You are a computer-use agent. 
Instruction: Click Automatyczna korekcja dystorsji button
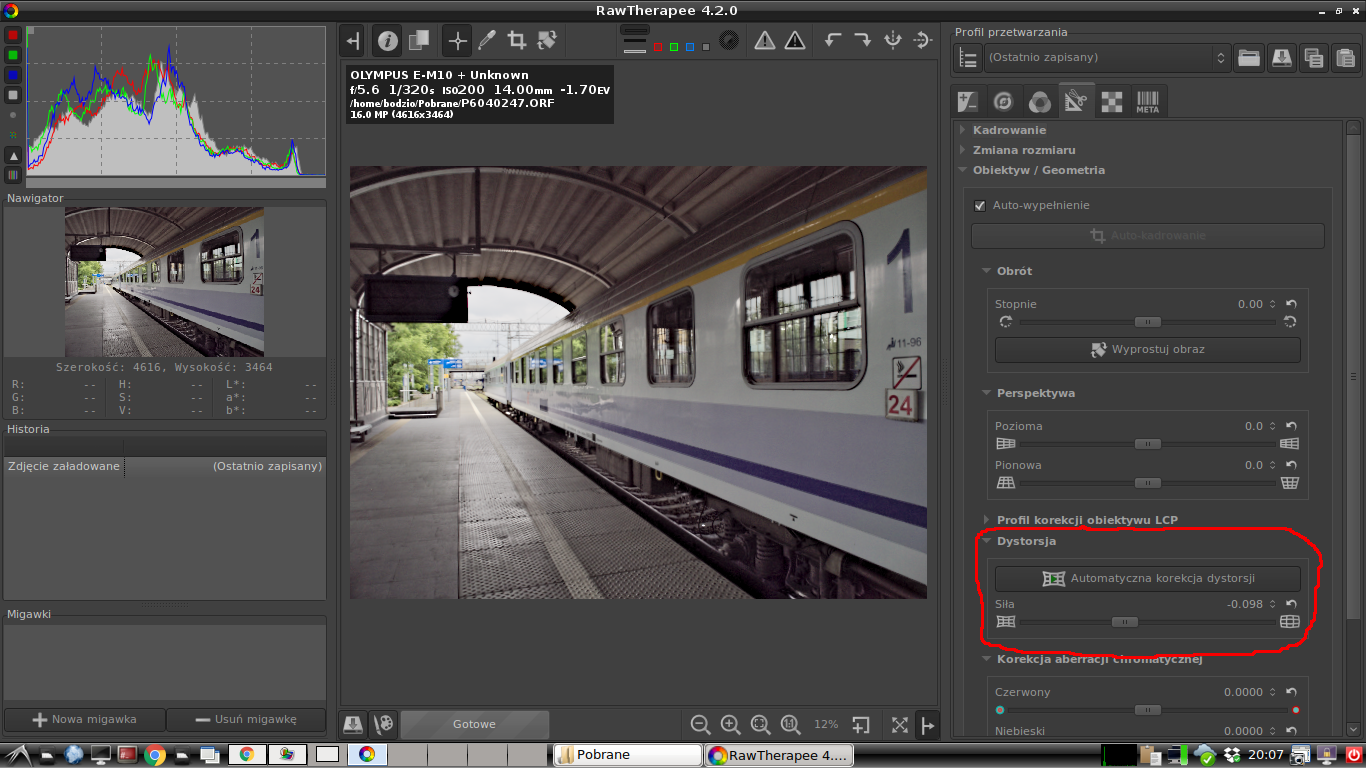point(1147,578)
